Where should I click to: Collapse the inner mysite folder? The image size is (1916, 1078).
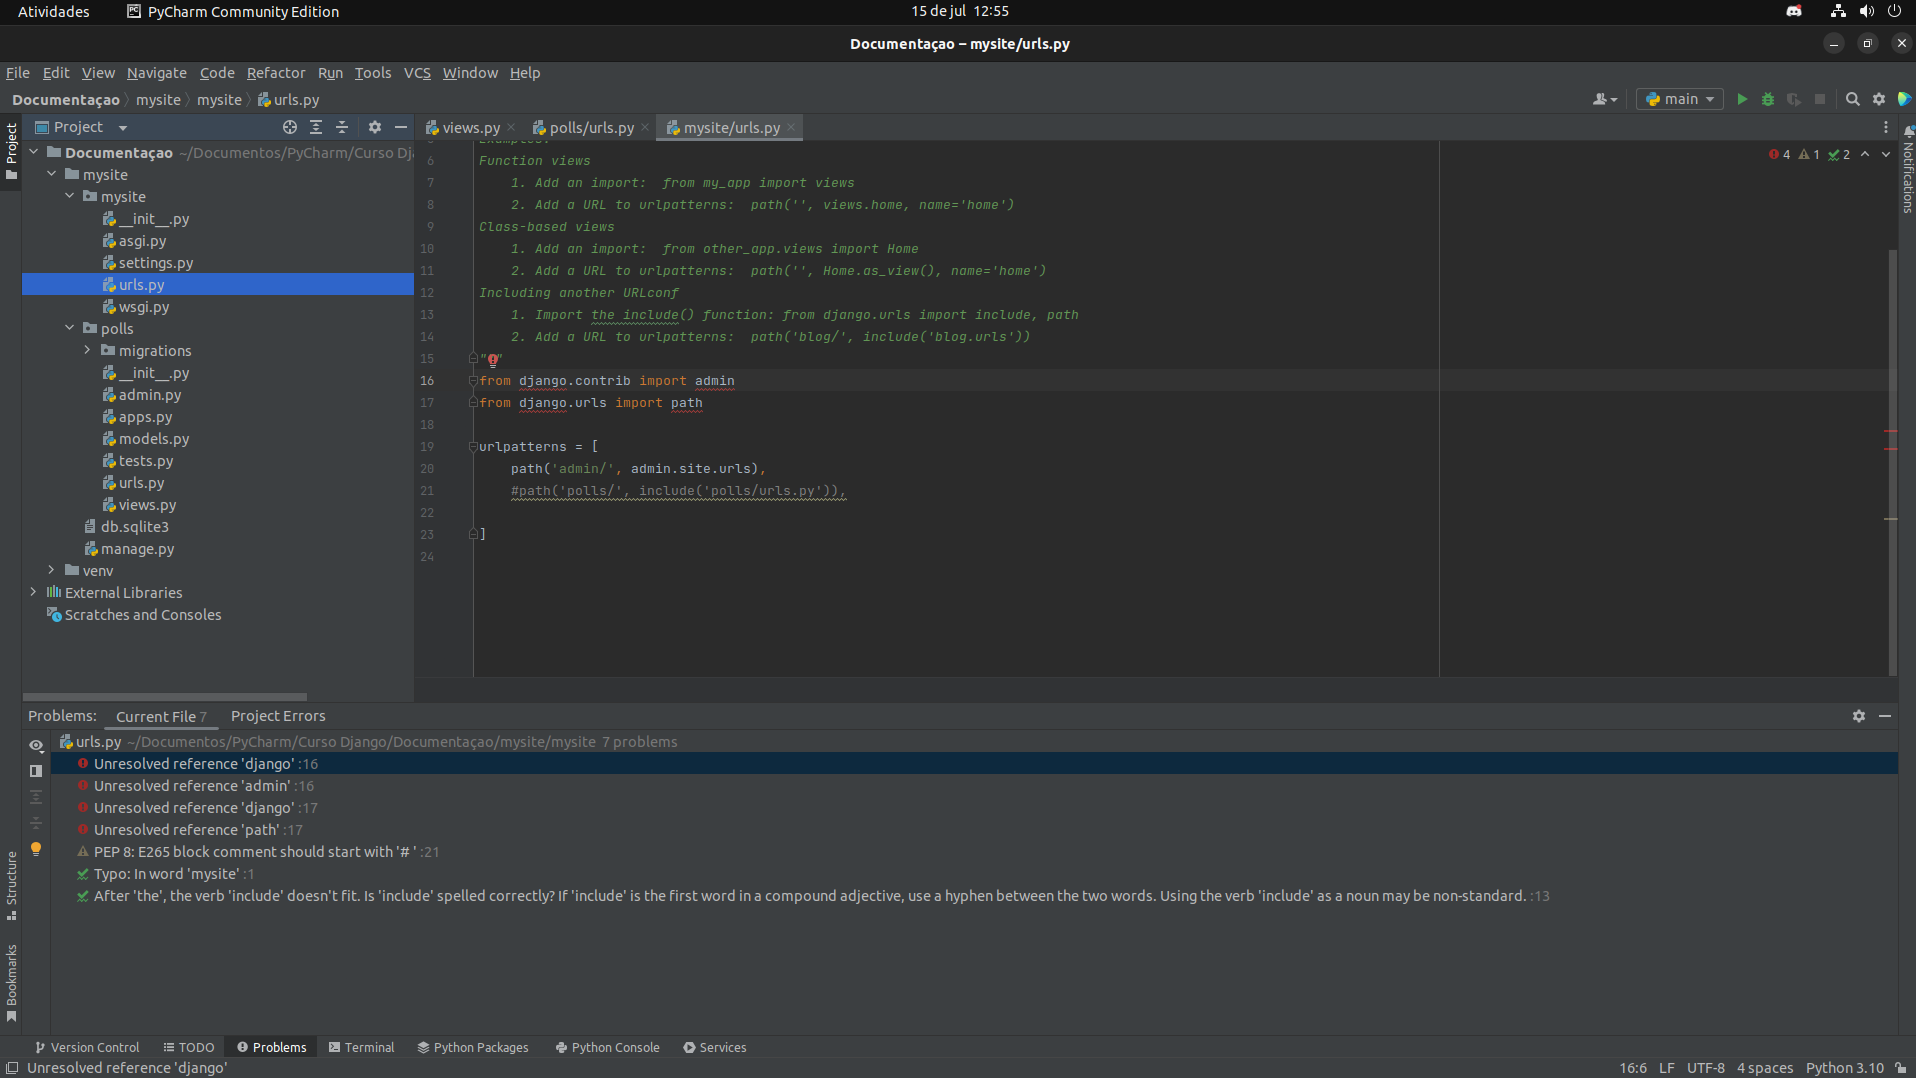(70, 196)
